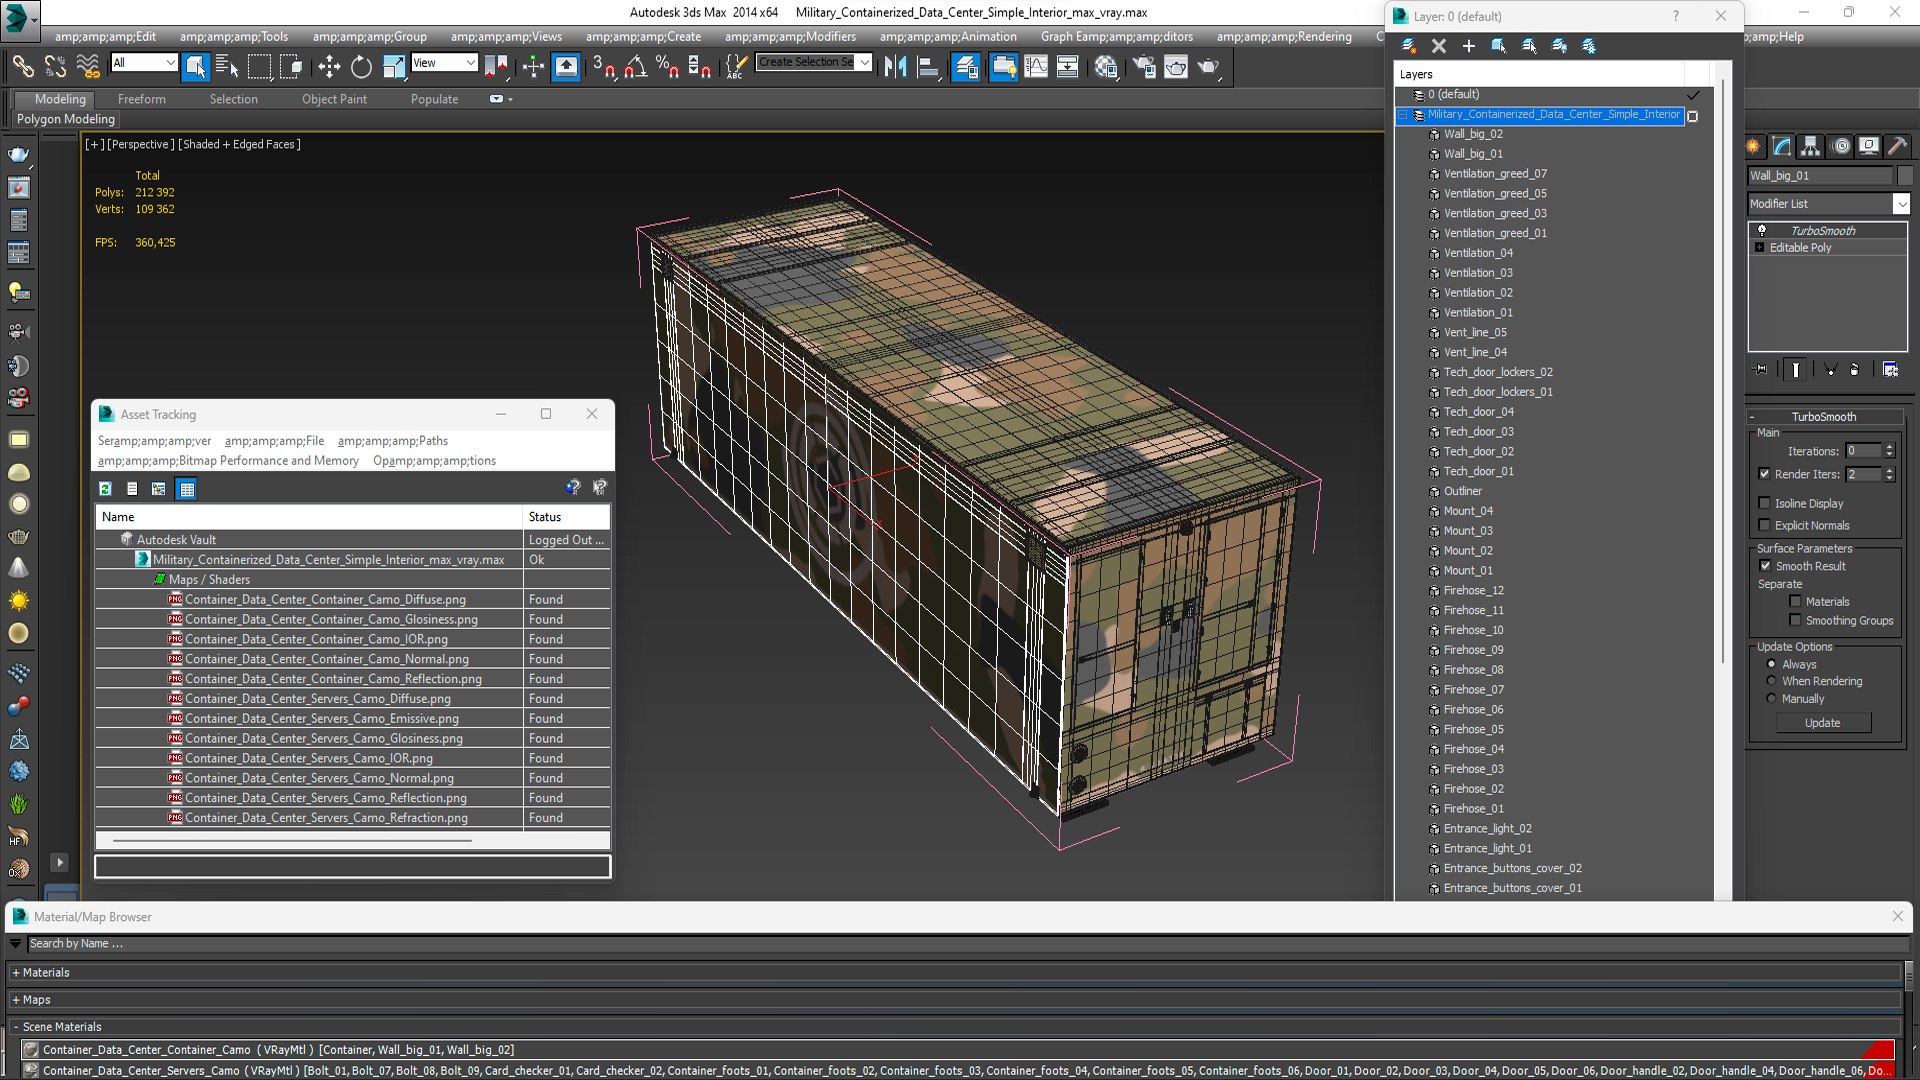The width and height of the screenshot is (1920, 1080).
Task: Click the Search by Name field
Action: 966,943
